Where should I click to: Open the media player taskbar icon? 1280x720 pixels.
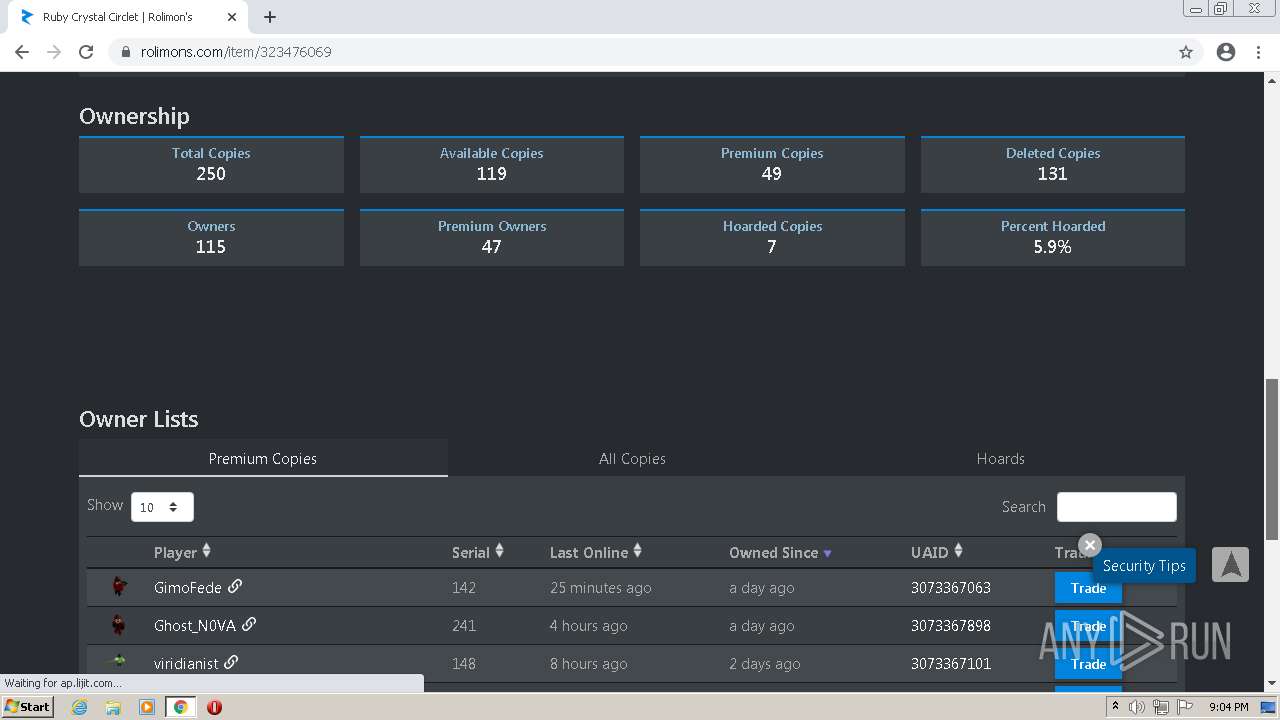(x=146, y=707)
